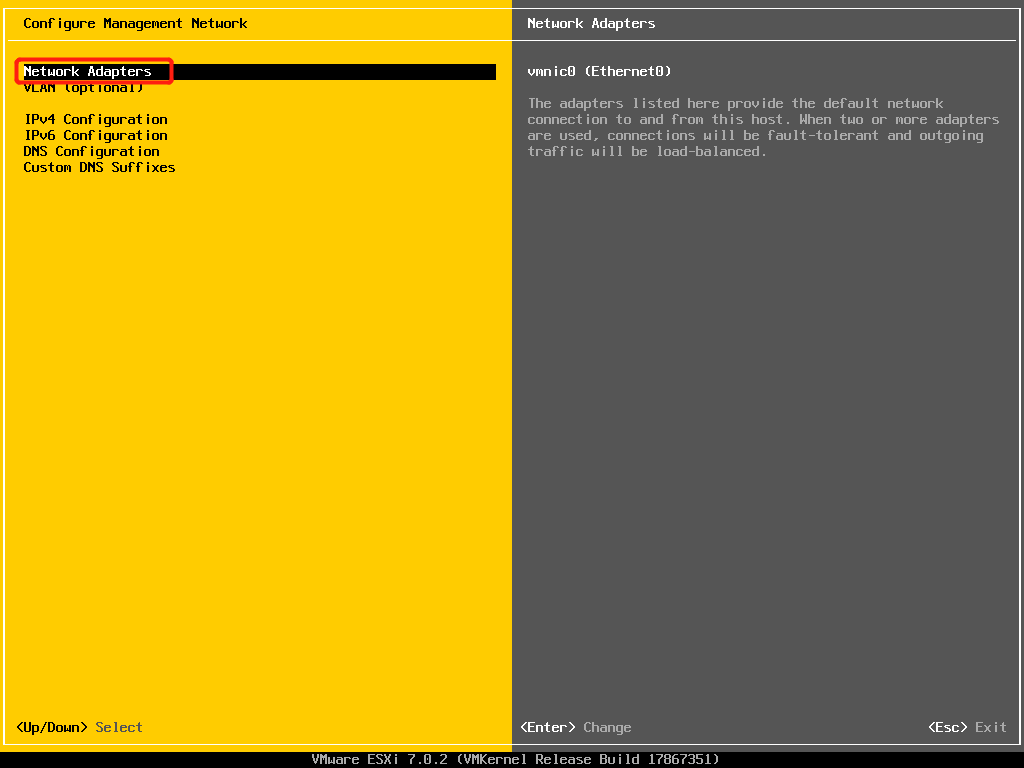Click the VMware ESXi 7.0.2 build text
The width and height of the screenshot is (1024, 768).
pyautogui.click(x=515, y=759)
